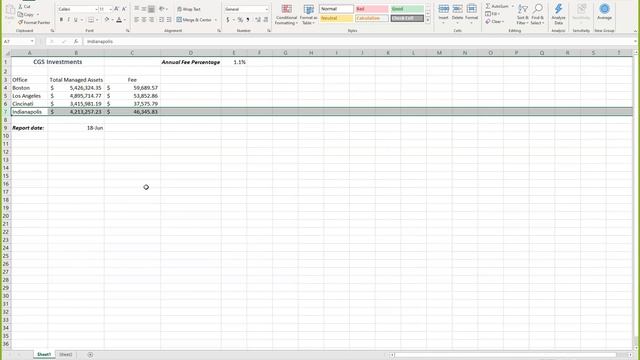640x360 pixels.
Task: Expand the cell styles gallery
Action: click(x=428, y=20)
